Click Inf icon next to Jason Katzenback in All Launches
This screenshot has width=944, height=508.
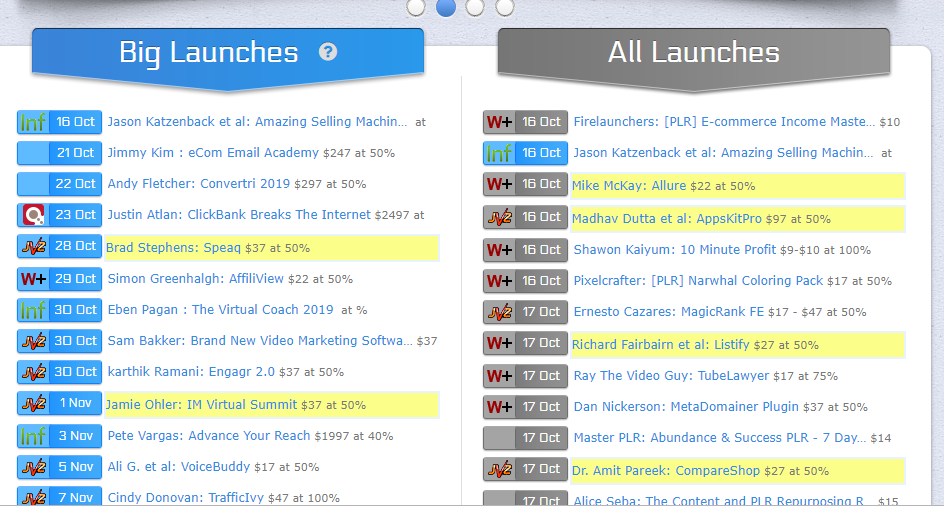pos(499,153)
